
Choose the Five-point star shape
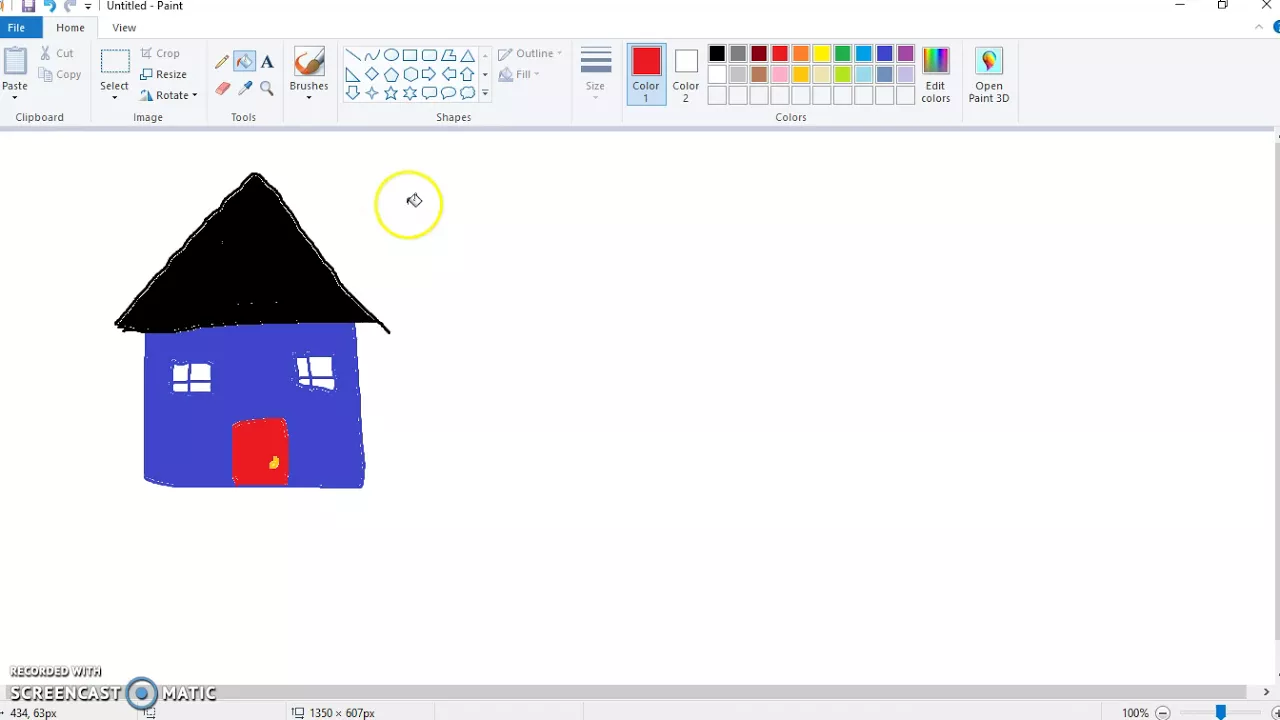pos(391,93)
